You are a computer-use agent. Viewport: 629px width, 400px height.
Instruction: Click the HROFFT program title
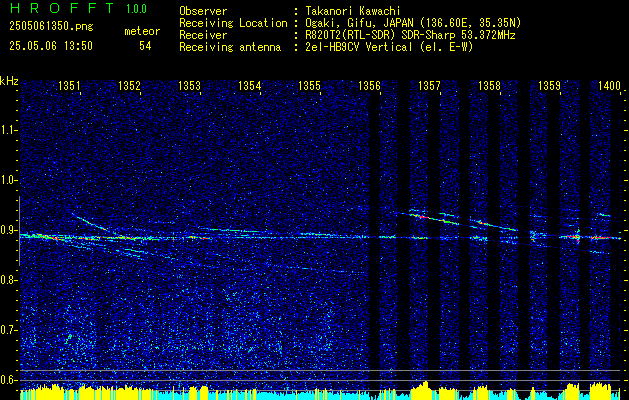click(x=62, y=8)
